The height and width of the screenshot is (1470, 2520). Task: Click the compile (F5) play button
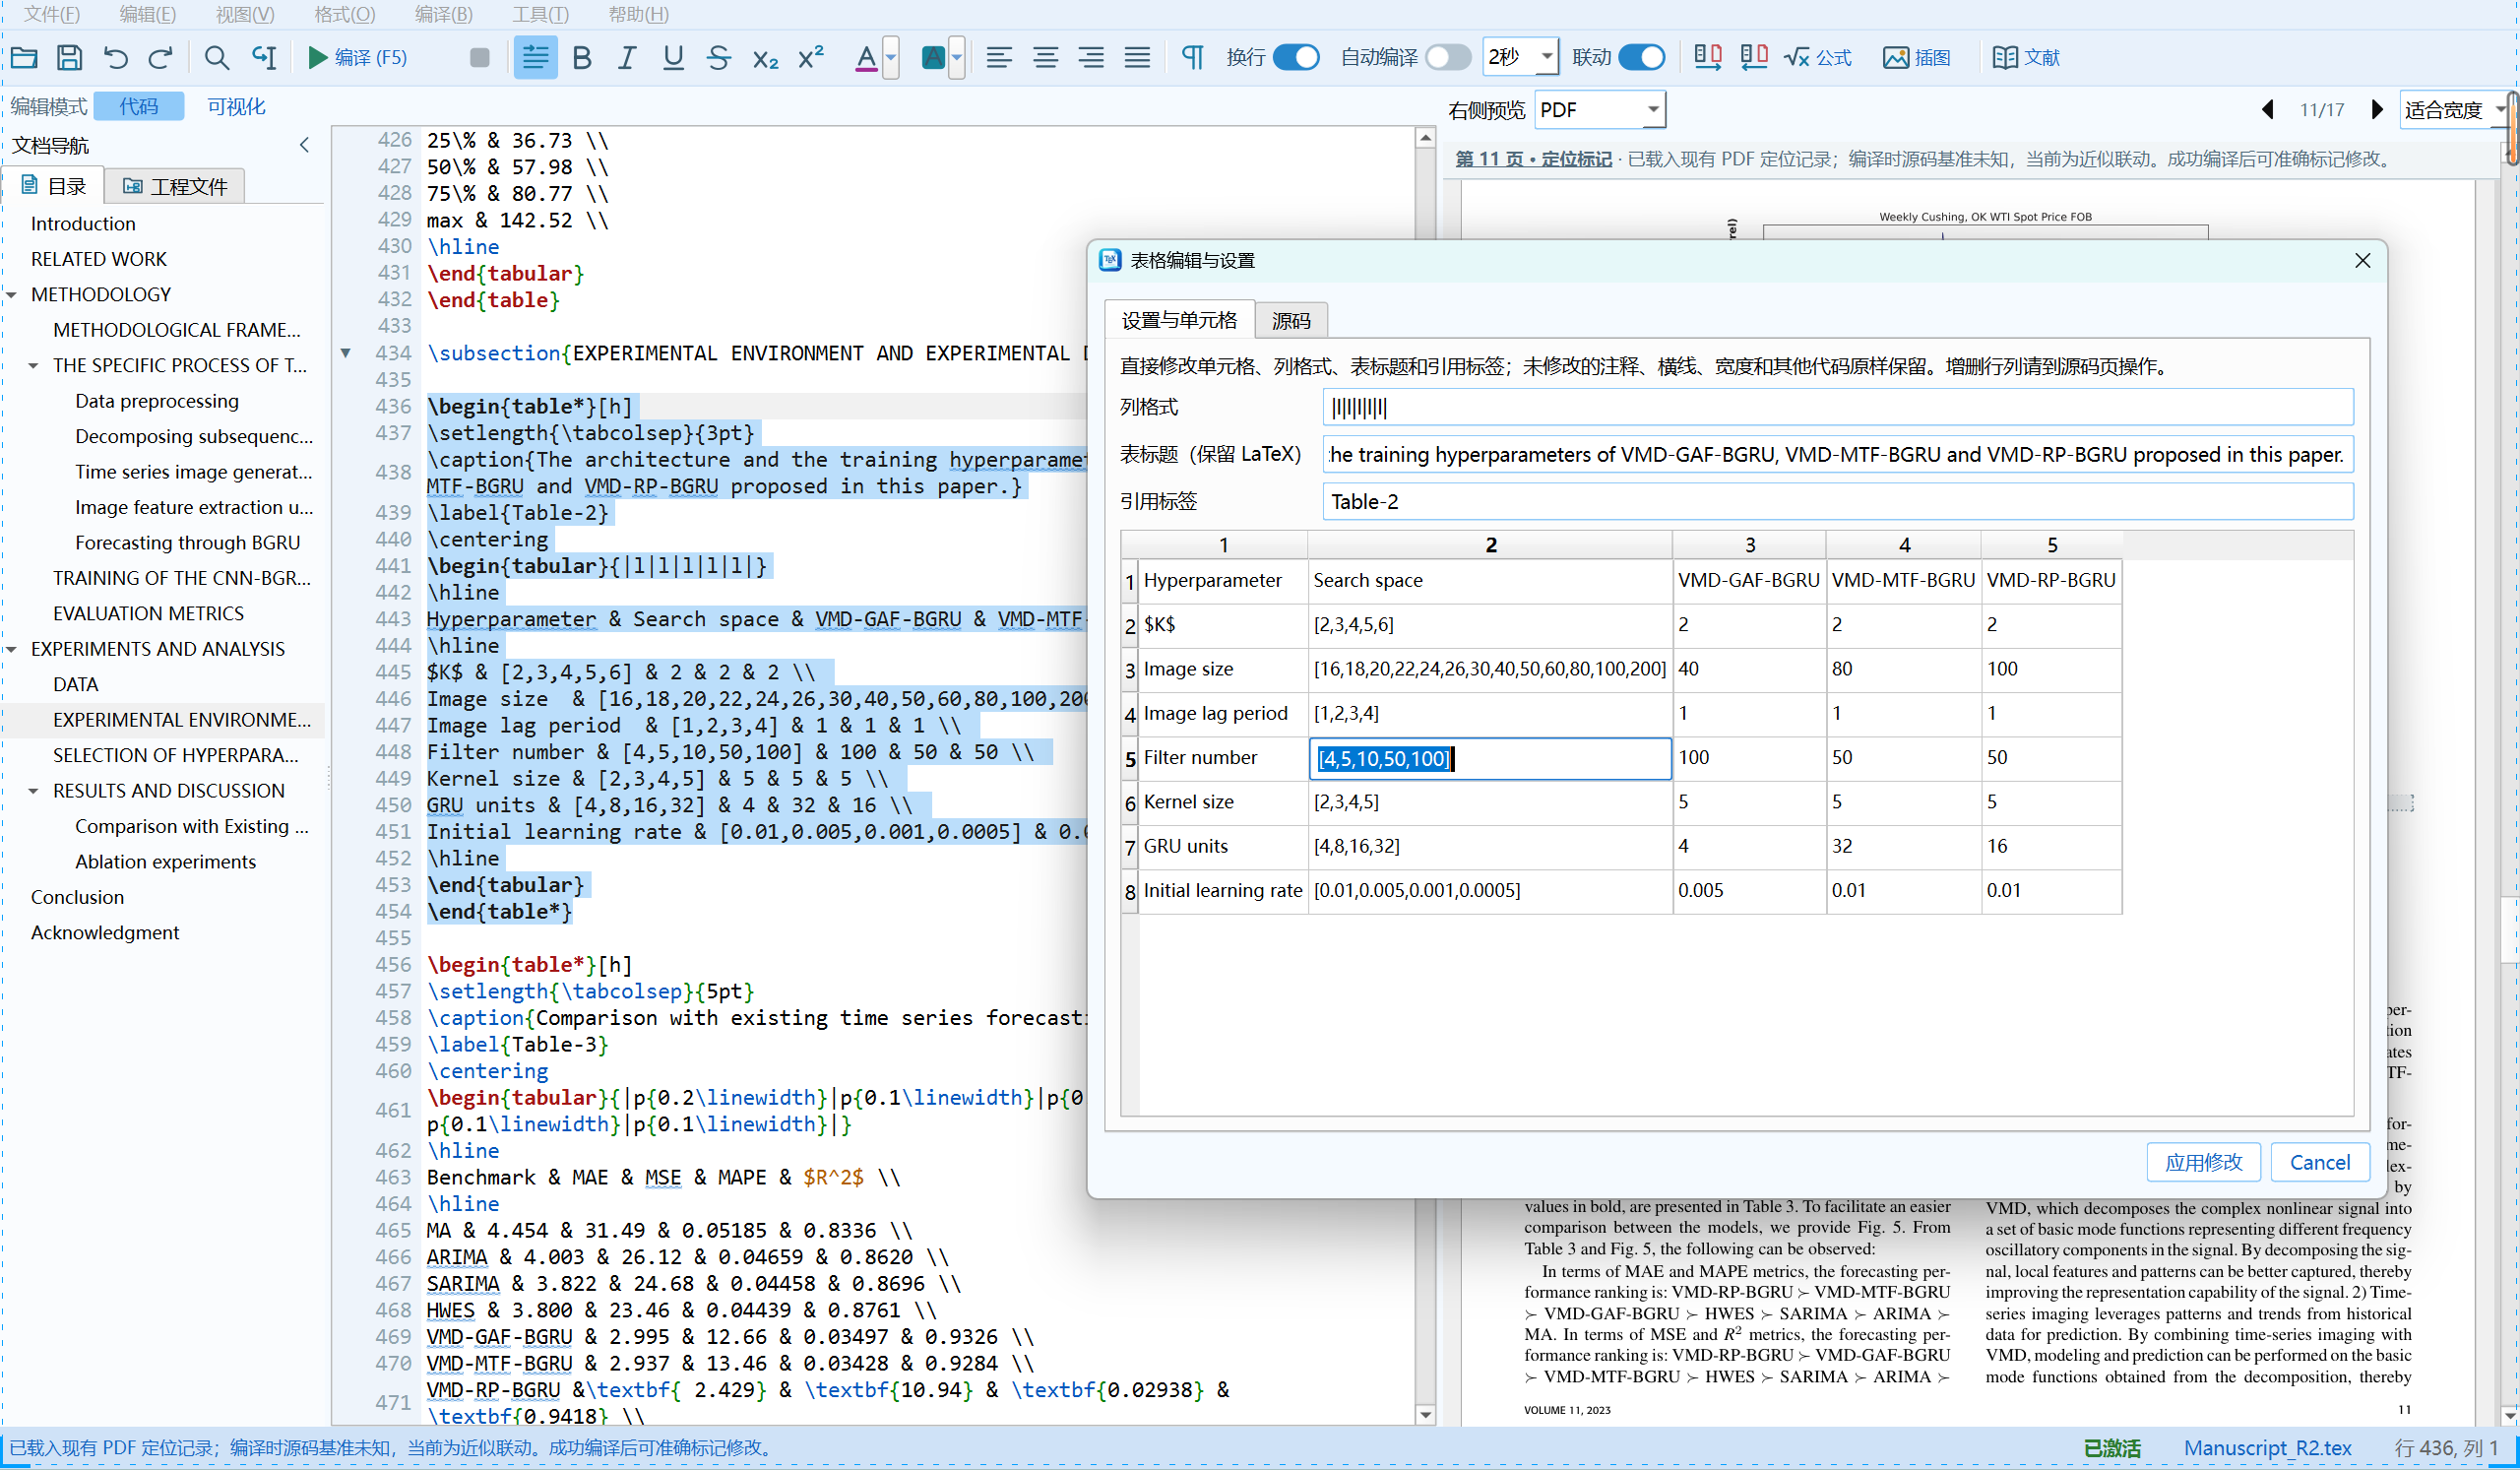point(358,57)
